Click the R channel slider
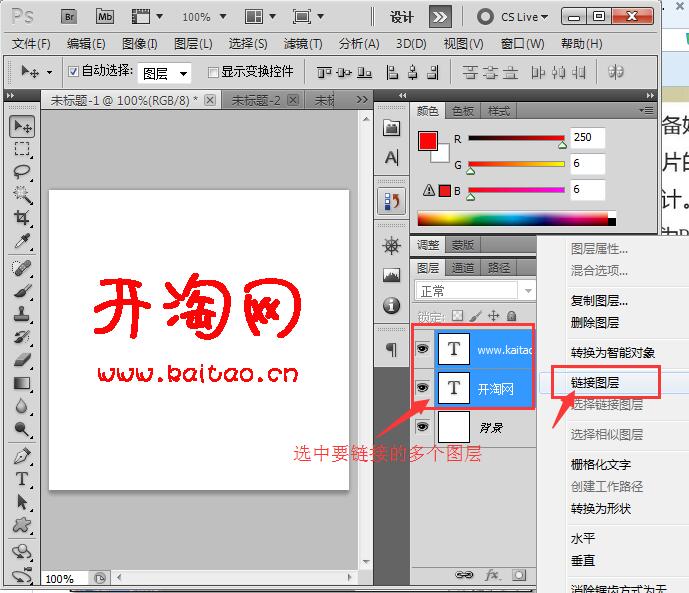689x593 pixels. 516,138
